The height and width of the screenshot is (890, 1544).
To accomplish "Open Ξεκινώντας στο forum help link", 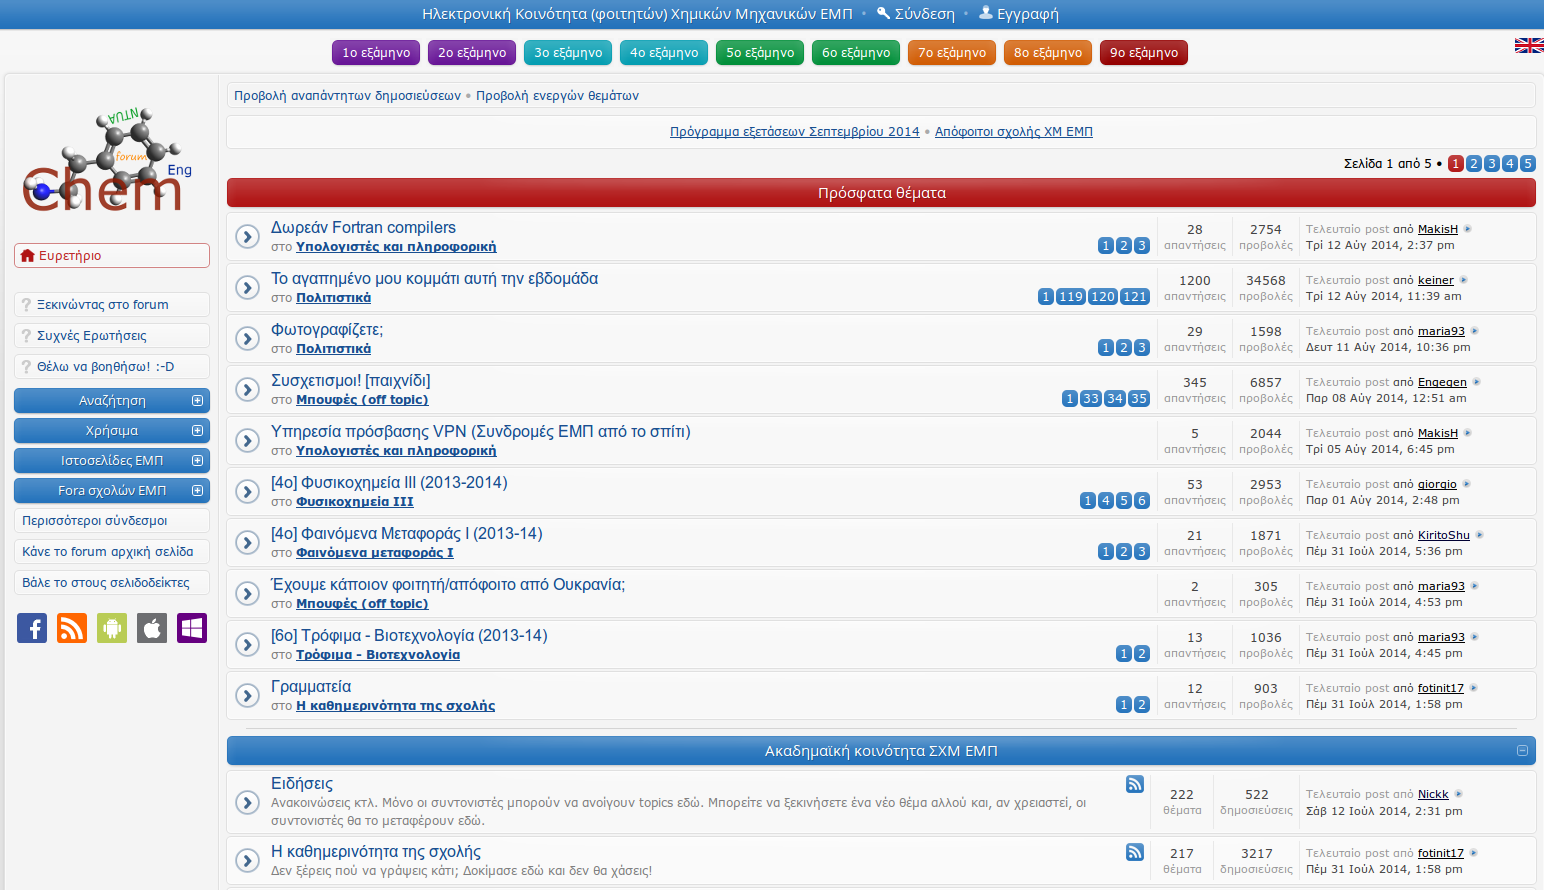I will click(x=112, y=304).
